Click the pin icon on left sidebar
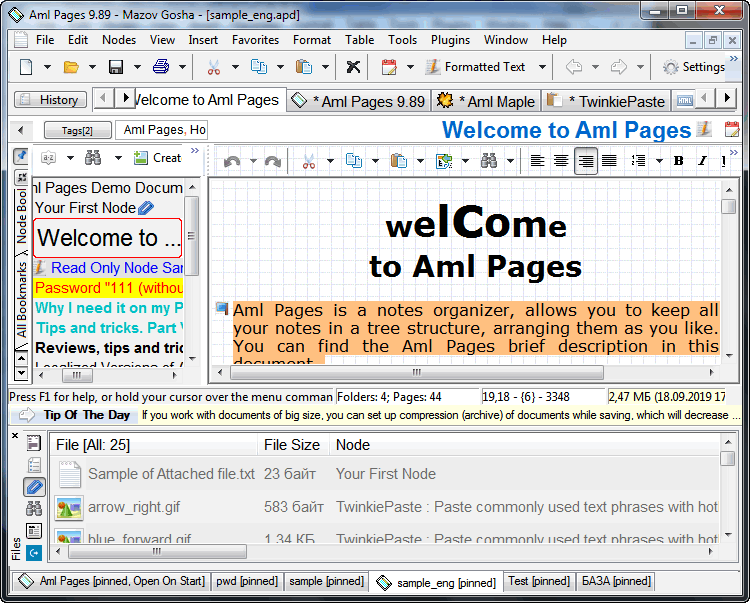The image size is (750, 603). pos(21,156)
